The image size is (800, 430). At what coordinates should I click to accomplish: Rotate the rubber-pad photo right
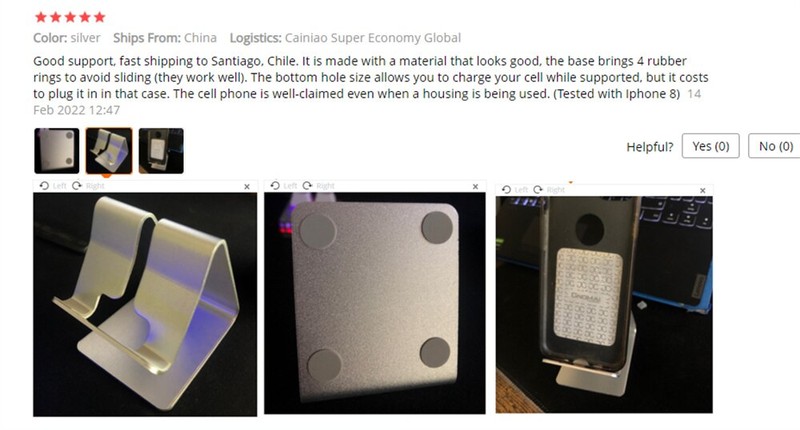pos(318,186)
